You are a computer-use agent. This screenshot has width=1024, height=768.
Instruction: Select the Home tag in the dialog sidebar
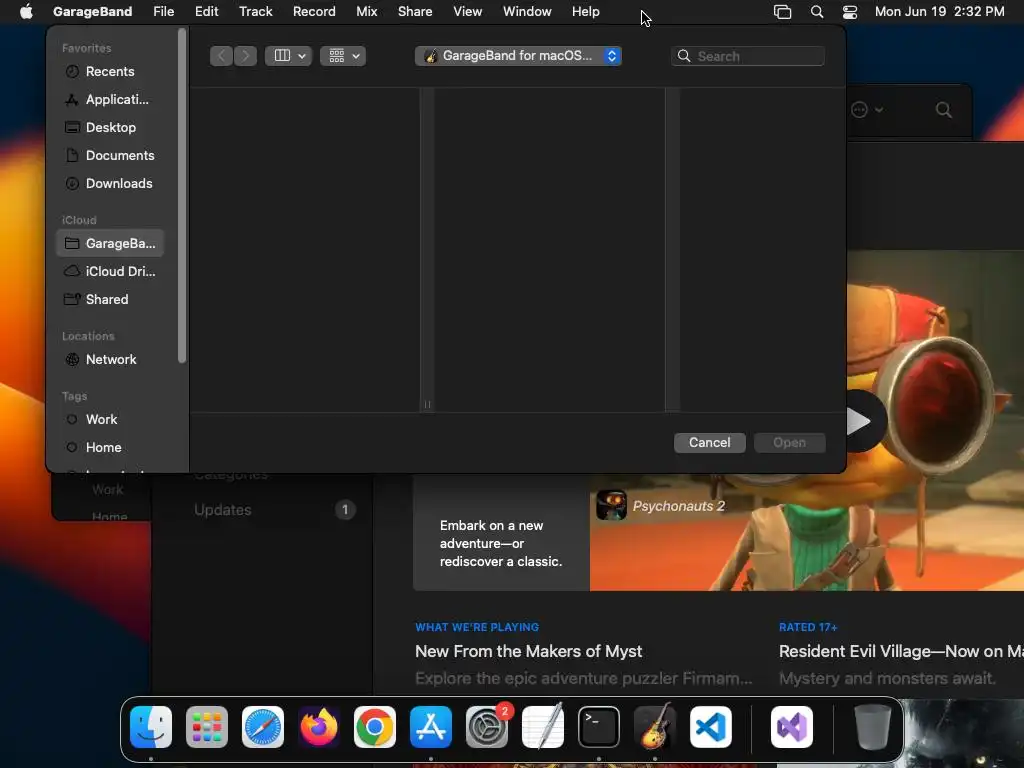click(x=110, y=448)
